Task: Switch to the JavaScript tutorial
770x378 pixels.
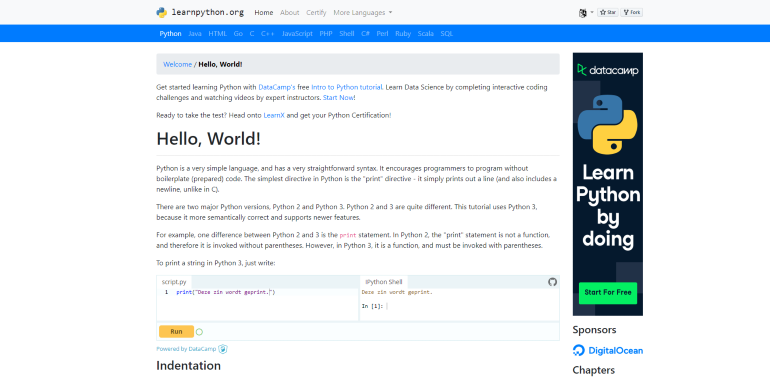Action: (297, 34)
